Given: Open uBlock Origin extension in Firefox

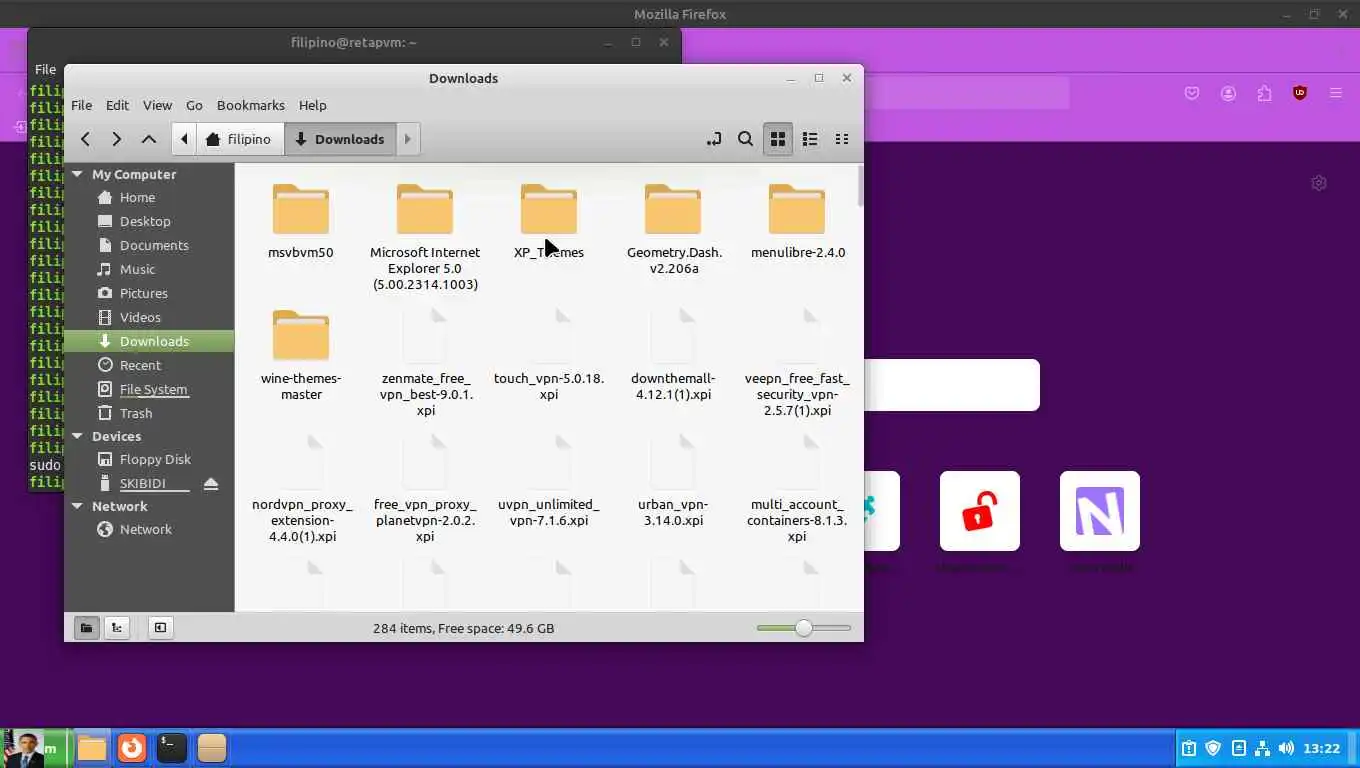Looking at the screenshot, I should coord(1300,93).
